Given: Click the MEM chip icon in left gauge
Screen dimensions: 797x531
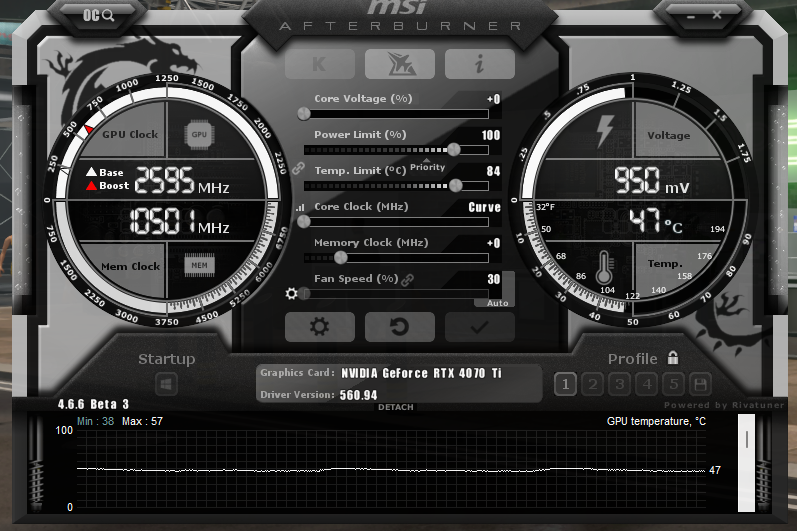Looking at the screenshot, I should click(199, 265).
